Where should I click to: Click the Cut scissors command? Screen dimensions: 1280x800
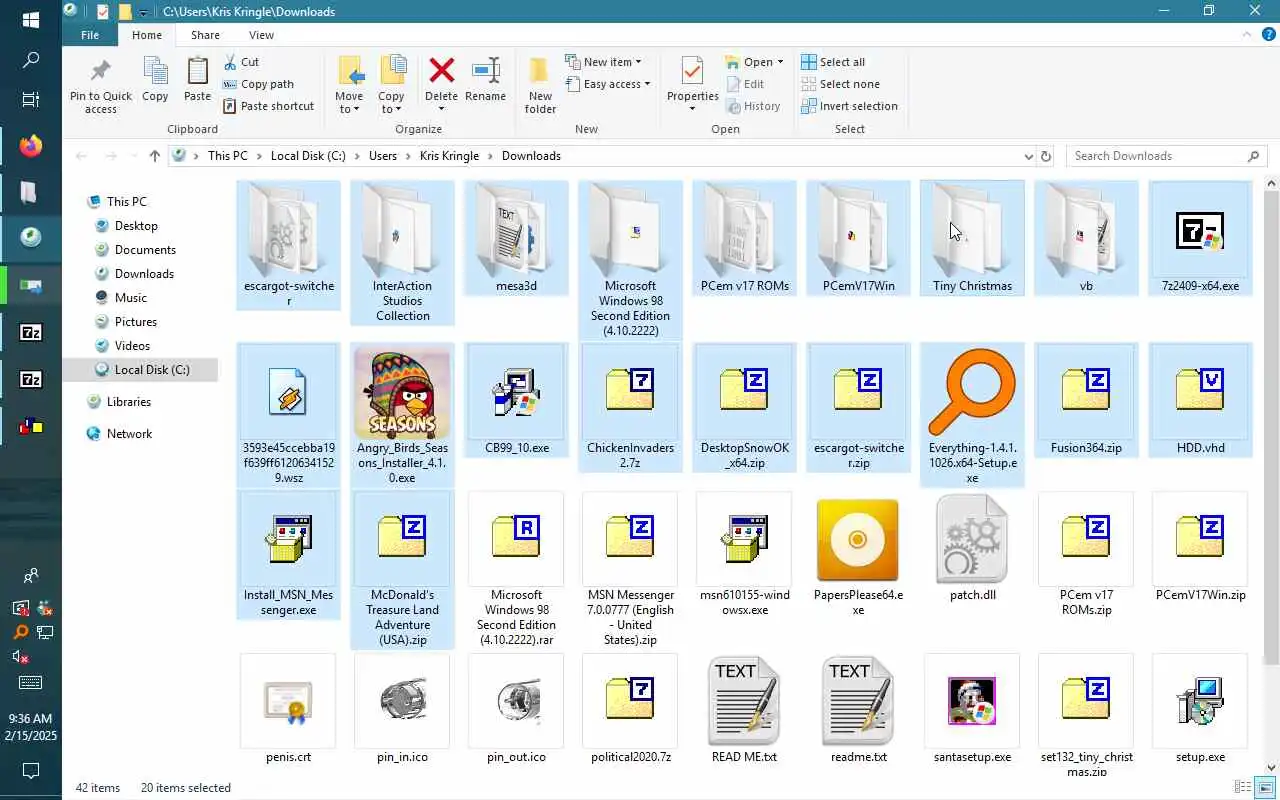tap(241, 62)
